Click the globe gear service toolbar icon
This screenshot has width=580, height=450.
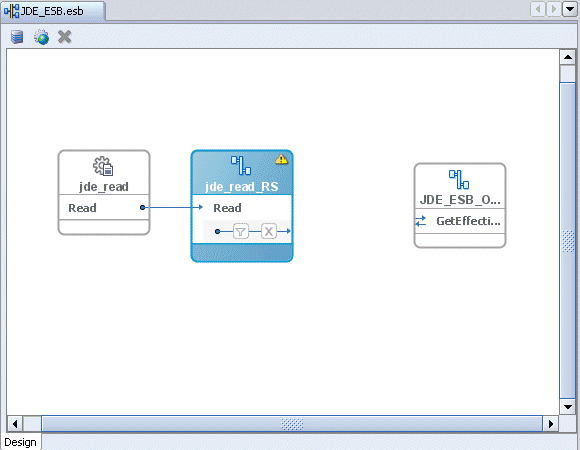[x=41, y=37]
